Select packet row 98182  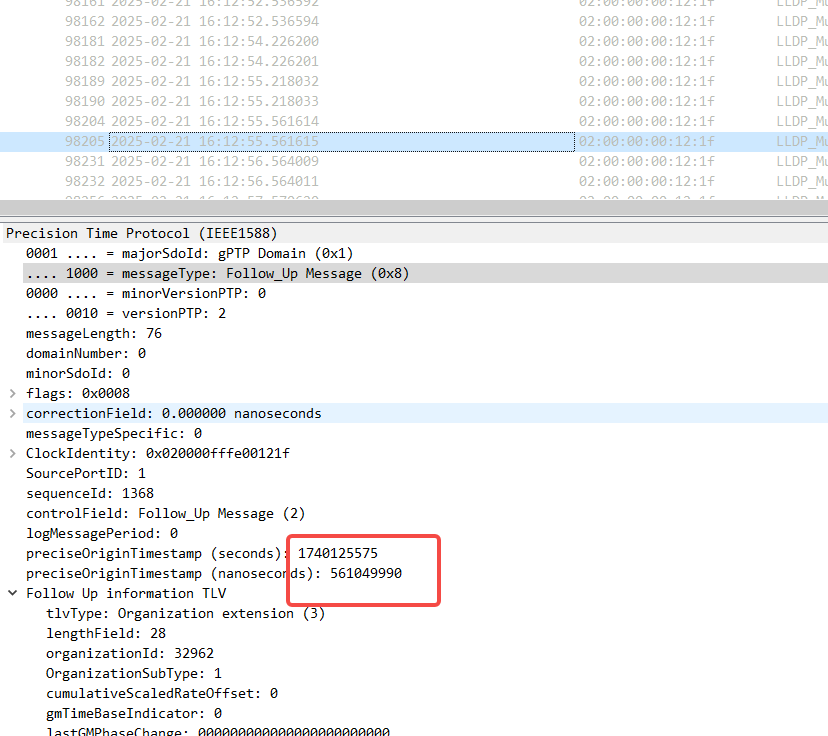tap(414, 62)
